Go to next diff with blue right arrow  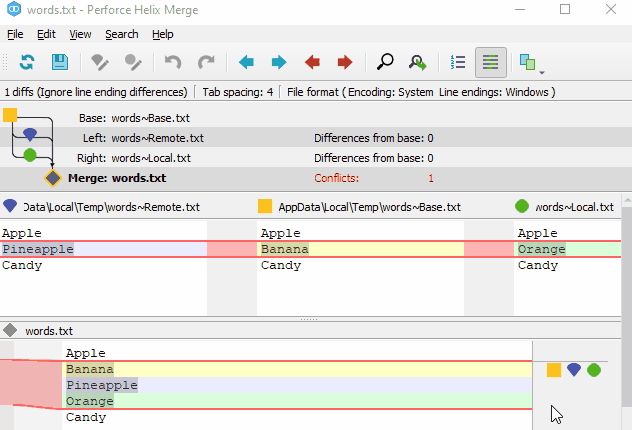pos(279,62)
